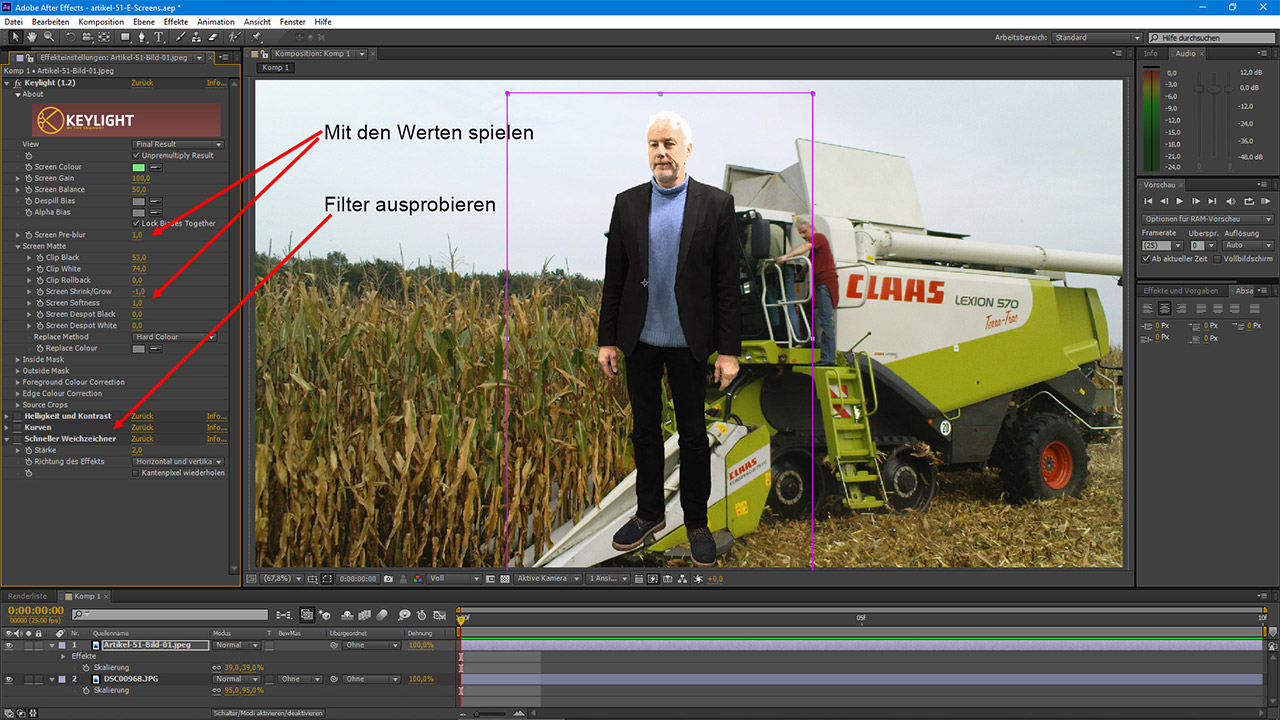Select the Zoom tool
This screenshot has width=1280, height=720.
point(47,36)
